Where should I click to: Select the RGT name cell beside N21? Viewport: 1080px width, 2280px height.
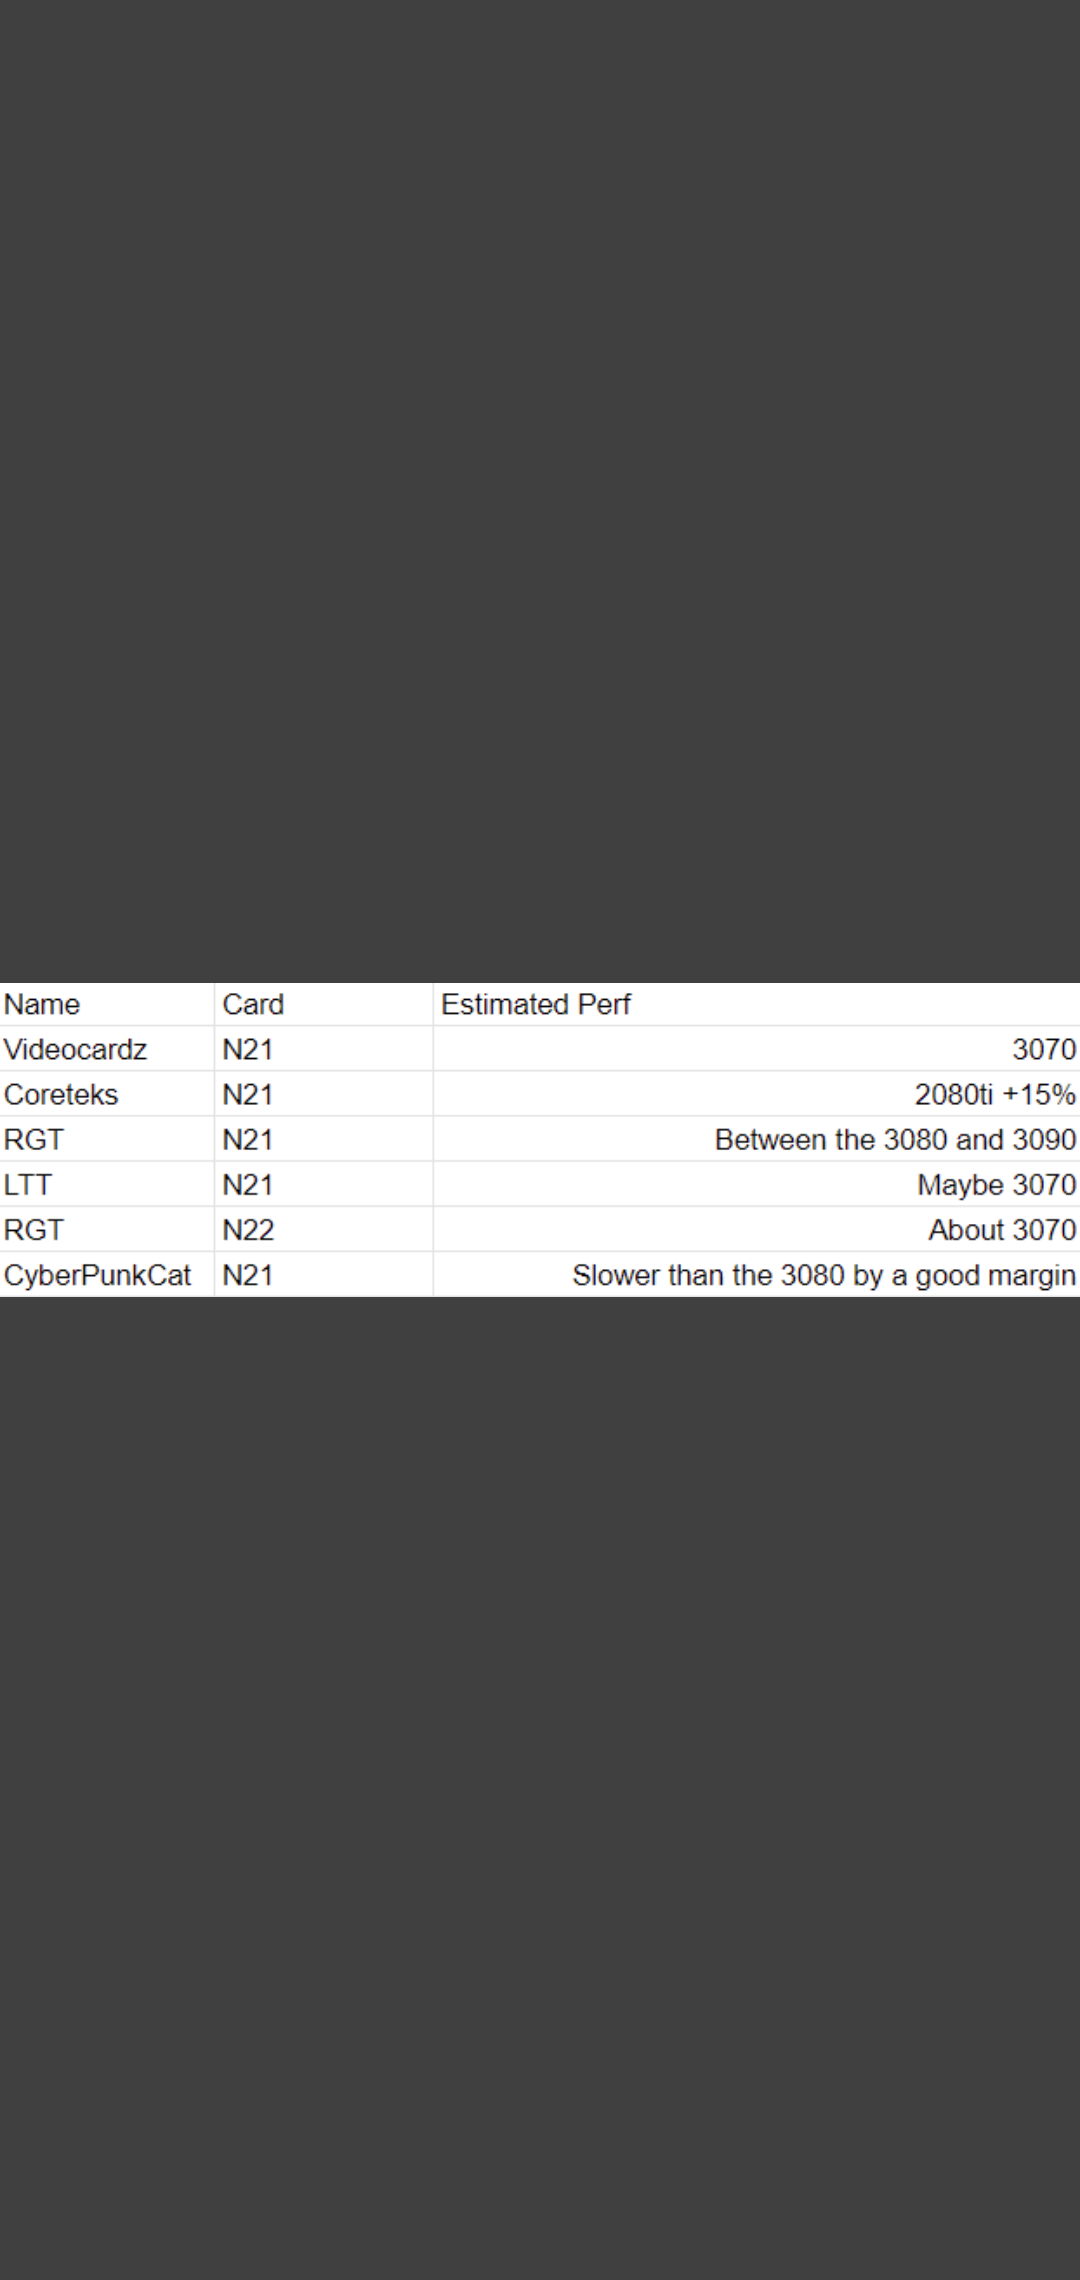pyautogui.click(x=34, y=1140)
